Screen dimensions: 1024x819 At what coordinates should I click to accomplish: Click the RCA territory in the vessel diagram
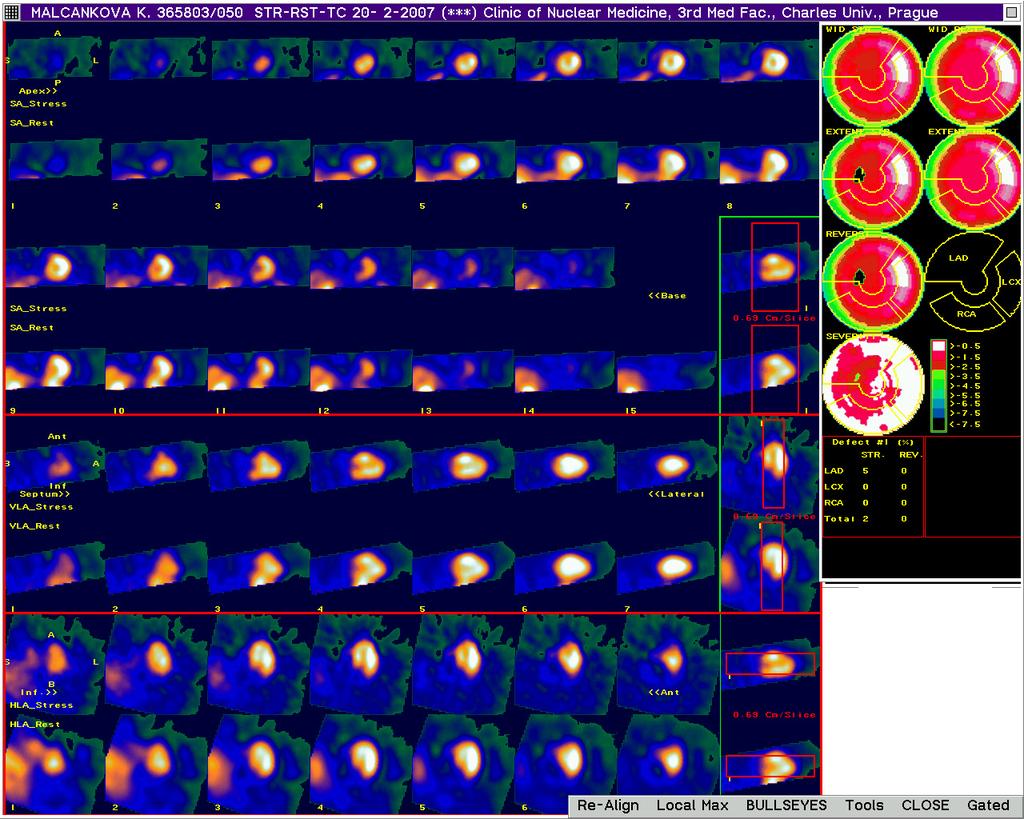(x=967, y=313)
